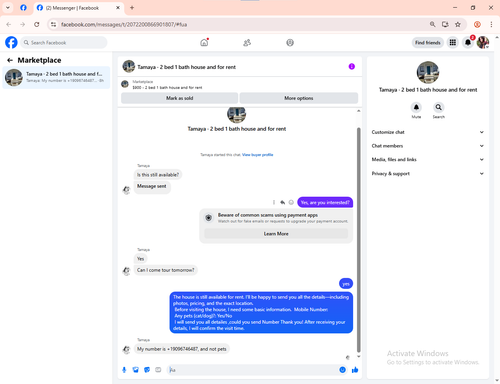The height and width of the screenshot is (384, 500).
Task: Open the Friends icon in top navigation
Action: [247, 43]
